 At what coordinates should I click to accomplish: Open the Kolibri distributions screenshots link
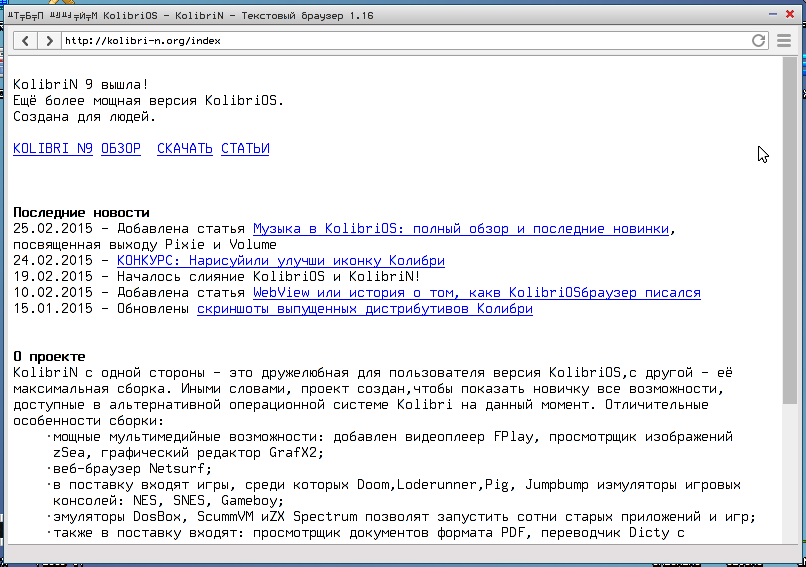[x=364, y=309]
